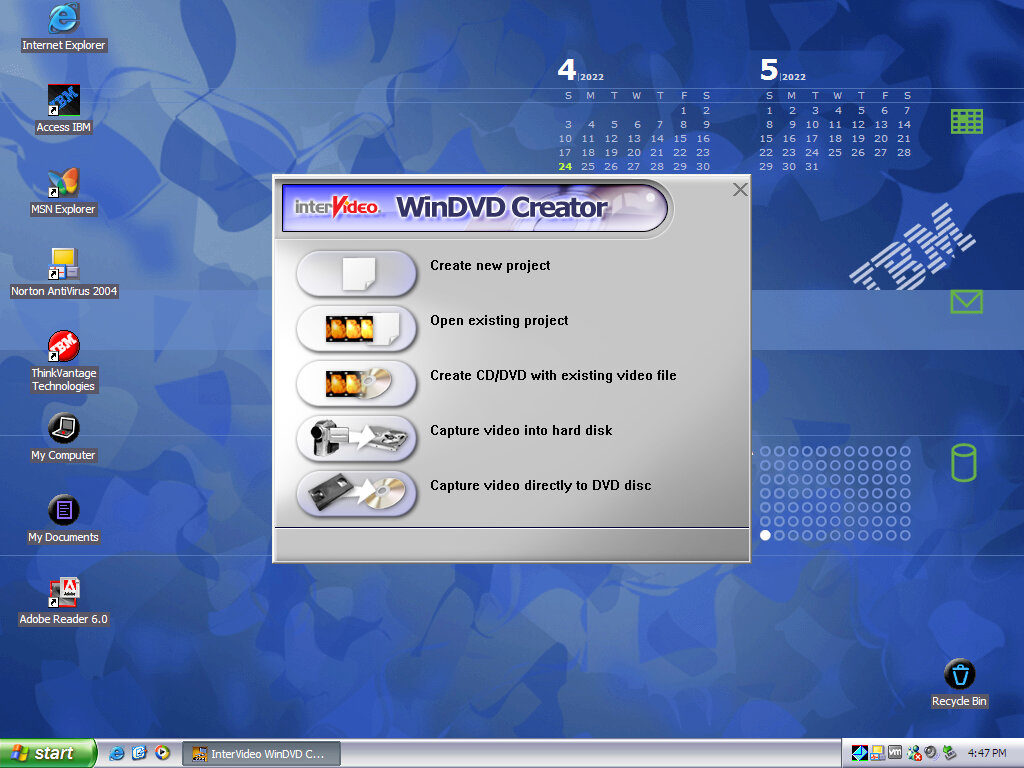
Task: Select the ThinkVantage Technologies desktop icon
Action: (64, 347)
